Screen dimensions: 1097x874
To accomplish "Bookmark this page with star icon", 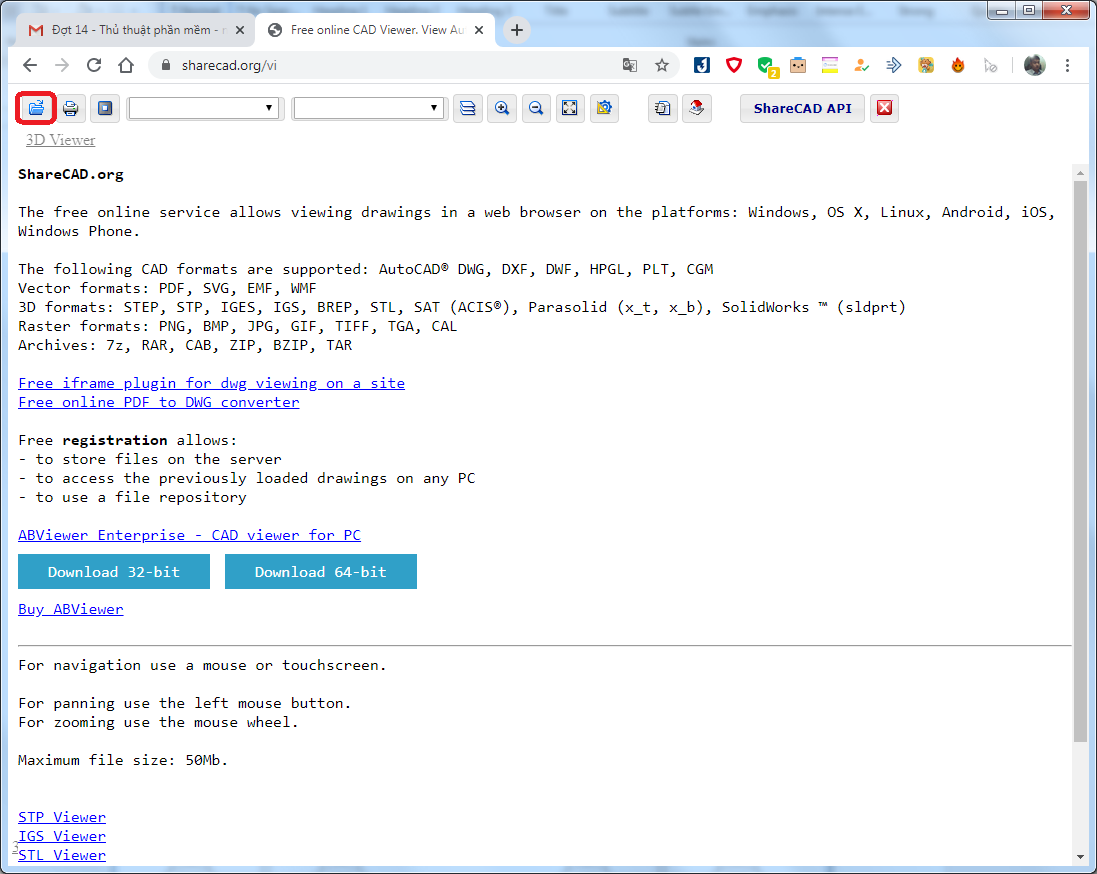I will tap(661, 65).
